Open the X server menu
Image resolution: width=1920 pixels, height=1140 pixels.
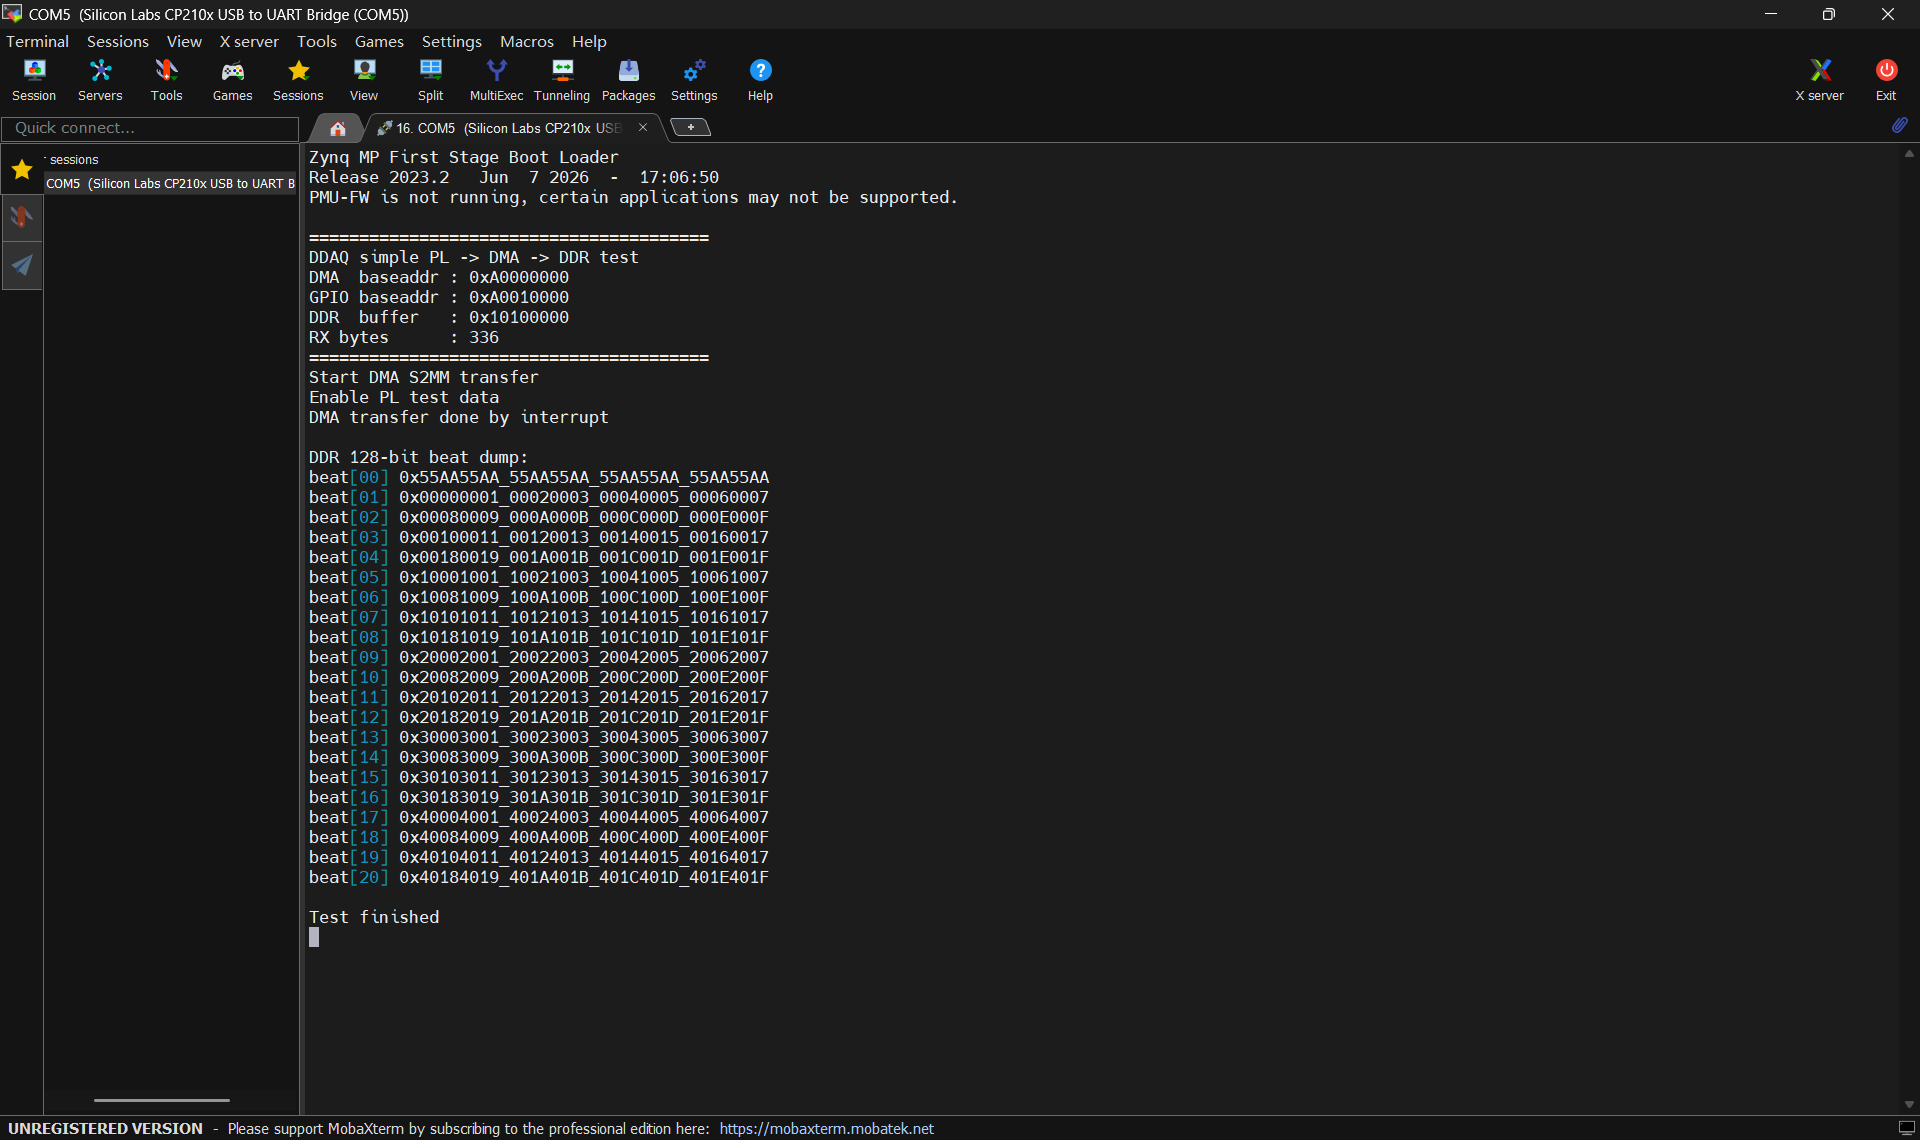point(249,41)
